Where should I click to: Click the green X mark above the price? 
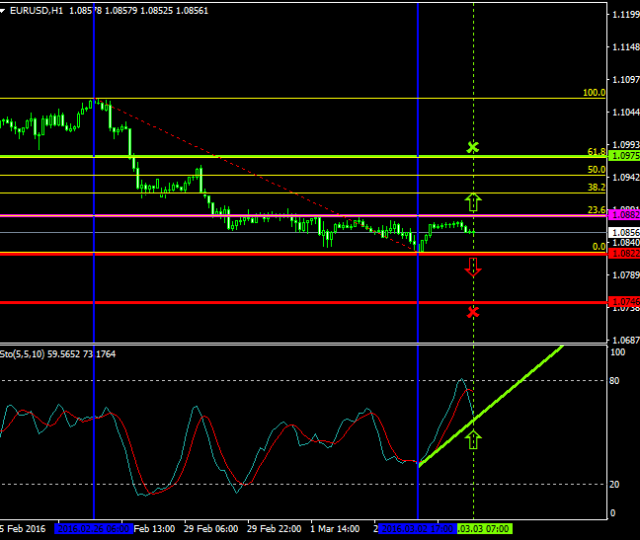tap(473, 148)
